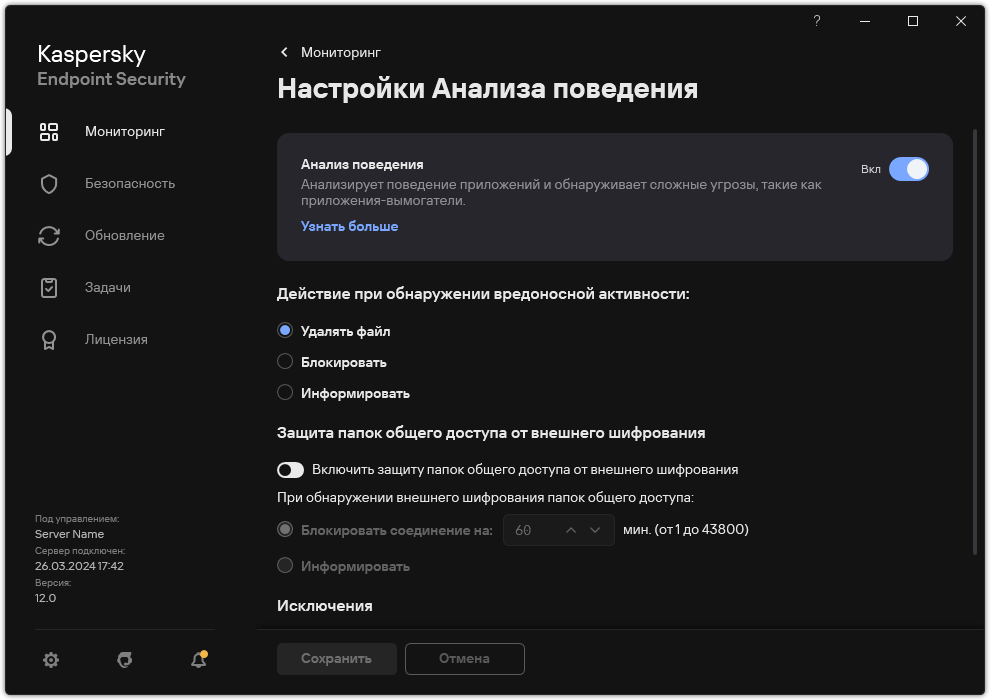This screenshot has width=990, height=700.
Task: Collapse the Исключения section
Action: point(325,606)
